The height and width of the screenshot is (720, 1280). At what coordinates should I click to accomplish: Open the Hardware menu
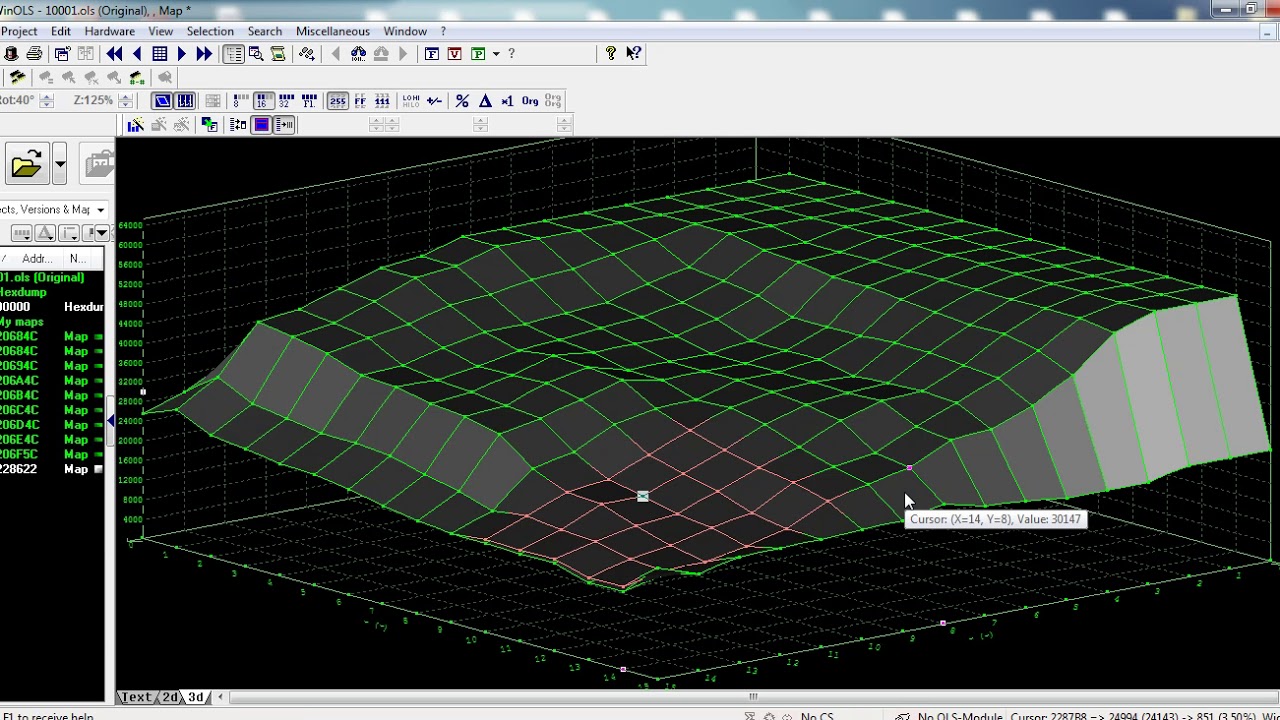(x=109, y=31)
